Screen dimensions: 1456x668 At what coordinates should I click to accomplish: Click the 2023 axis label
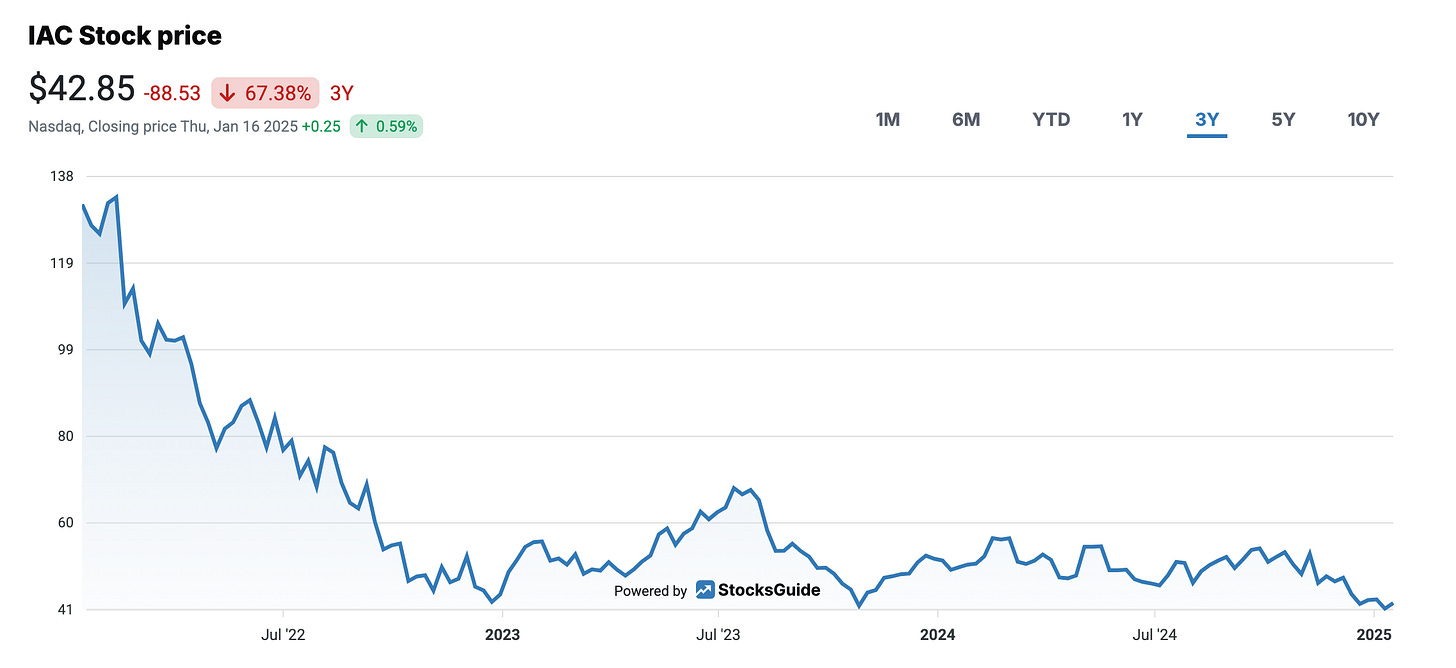pyautogui.click(x=502, y=634)
